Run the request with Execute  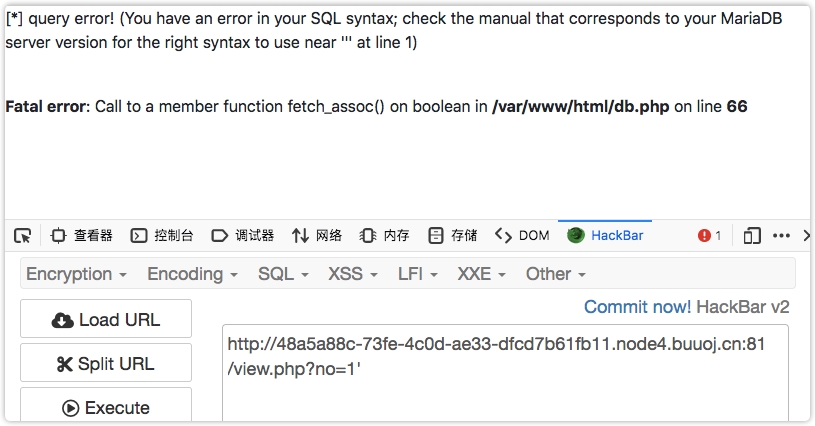(106, 408)
